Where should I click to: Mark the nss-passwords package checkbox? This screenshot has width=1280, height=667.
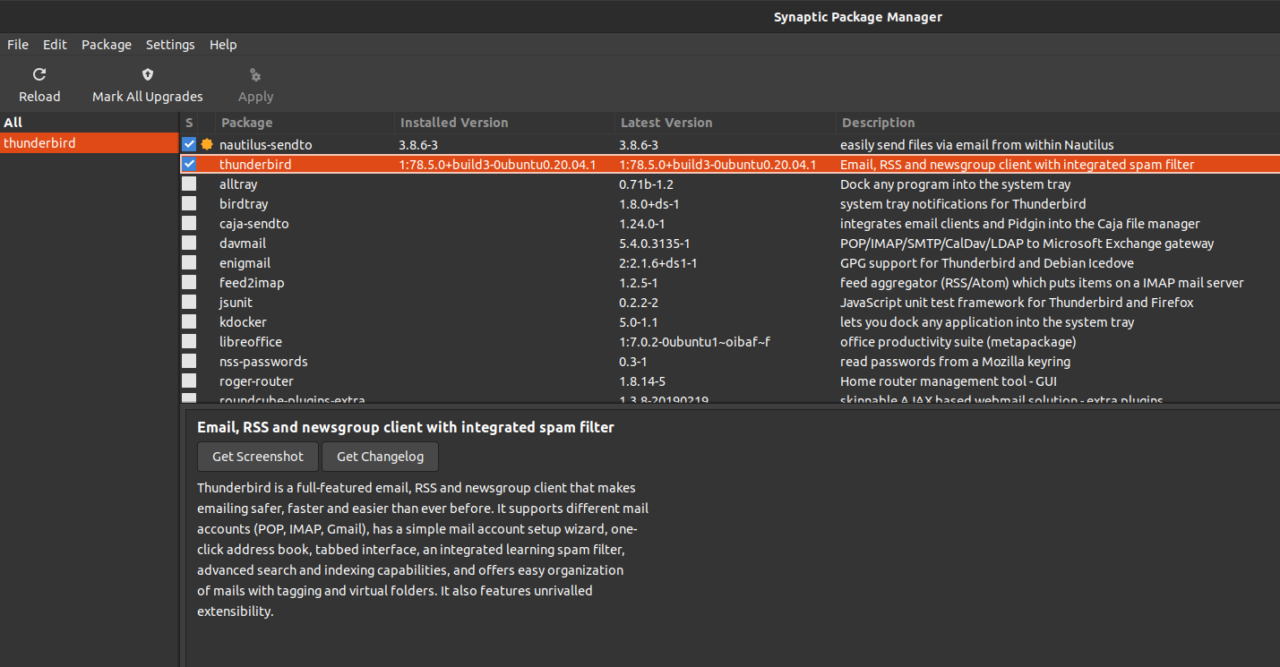pyautogui.click(x=189, y=361)
